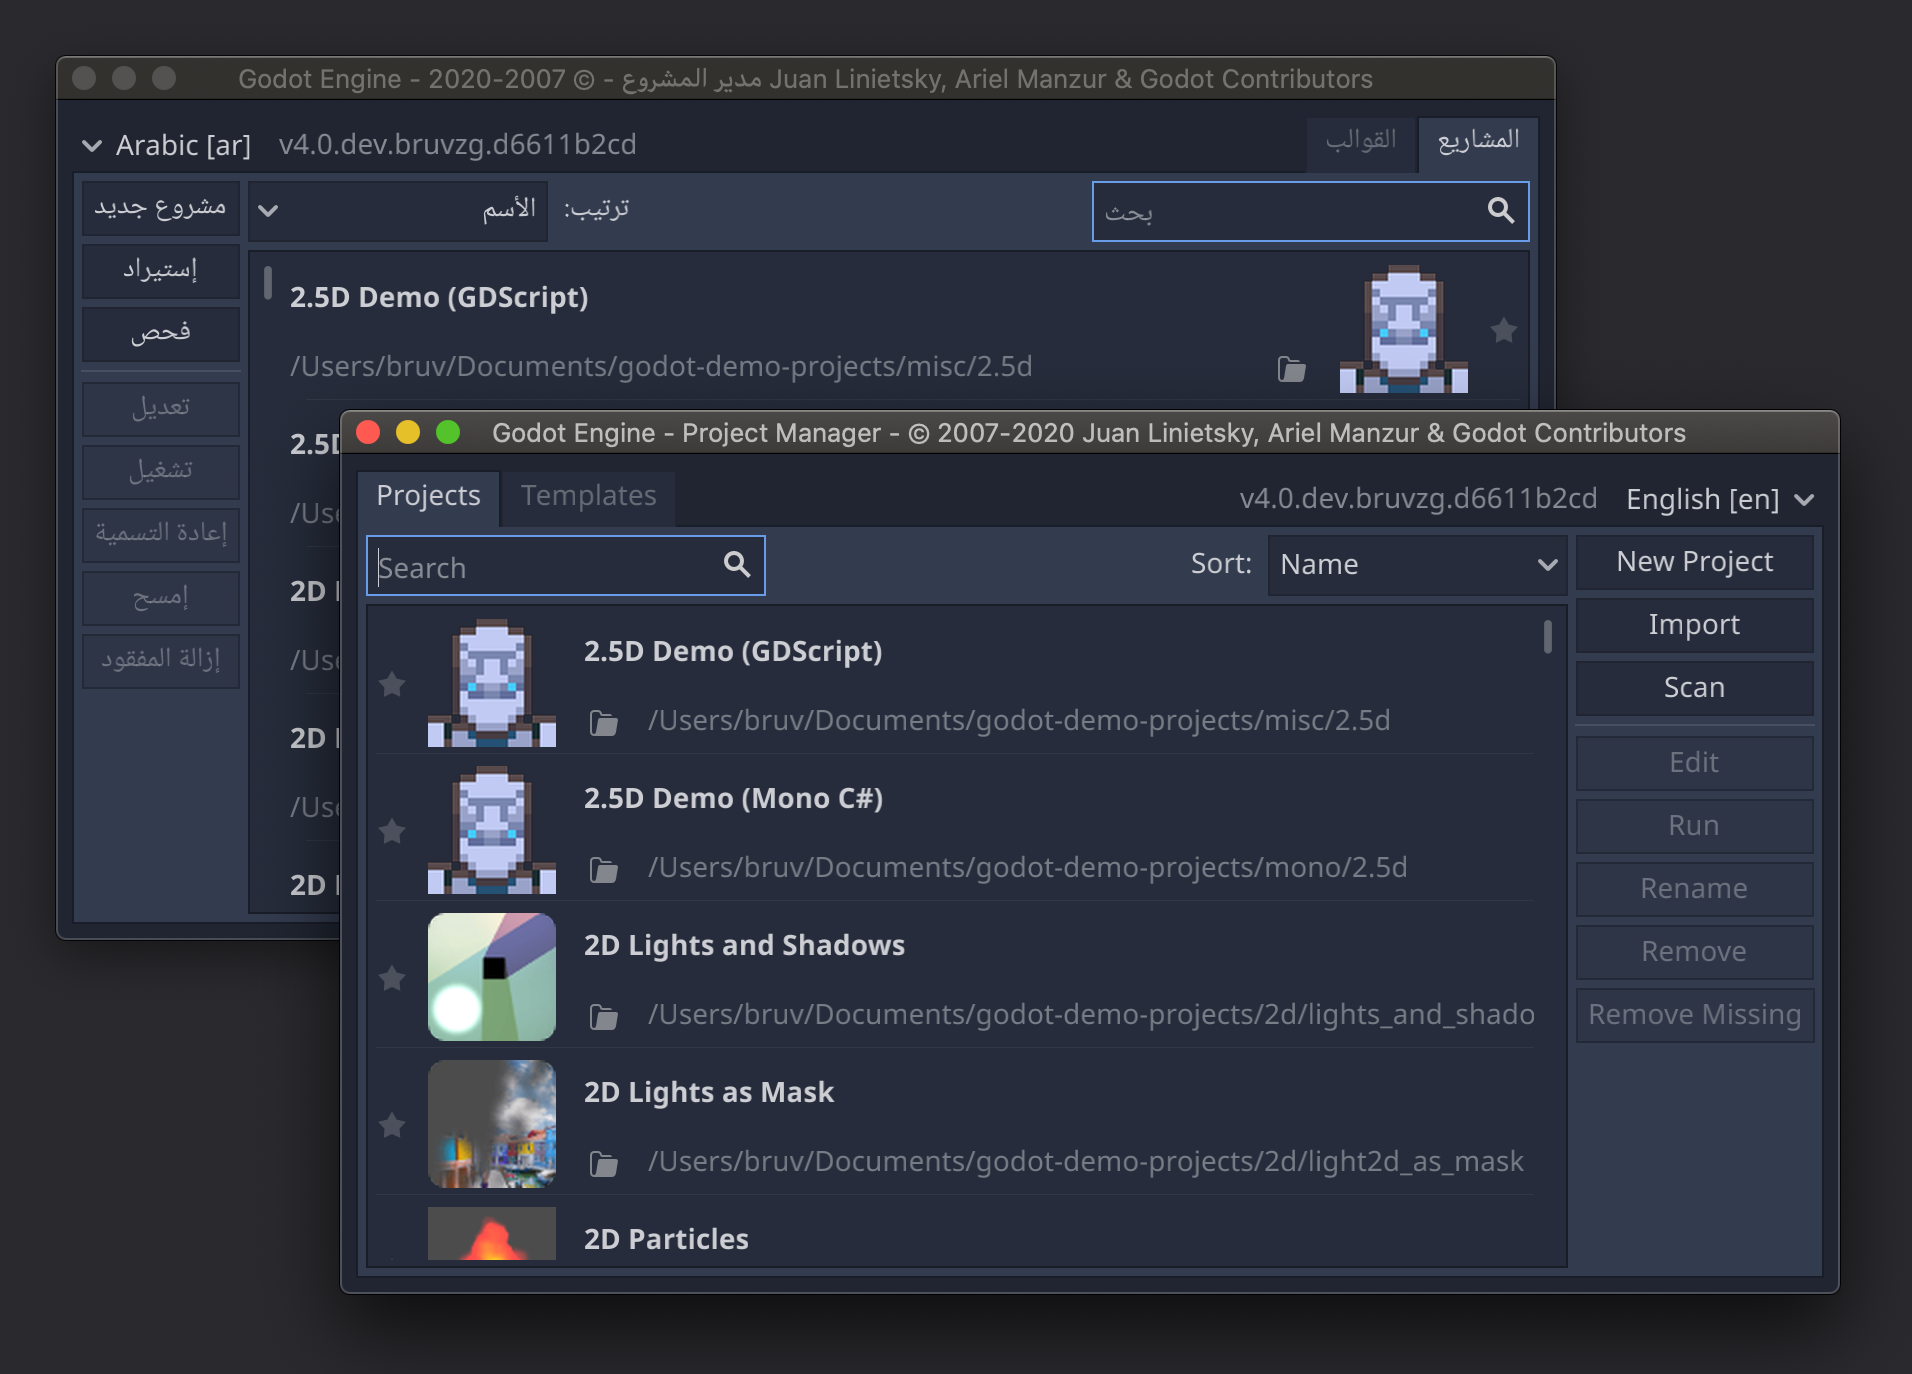The width and height of the screenshot is (1912, 1374).
Task: Click robot thumbnail in the Arabic window
Action: [1404, 329]
